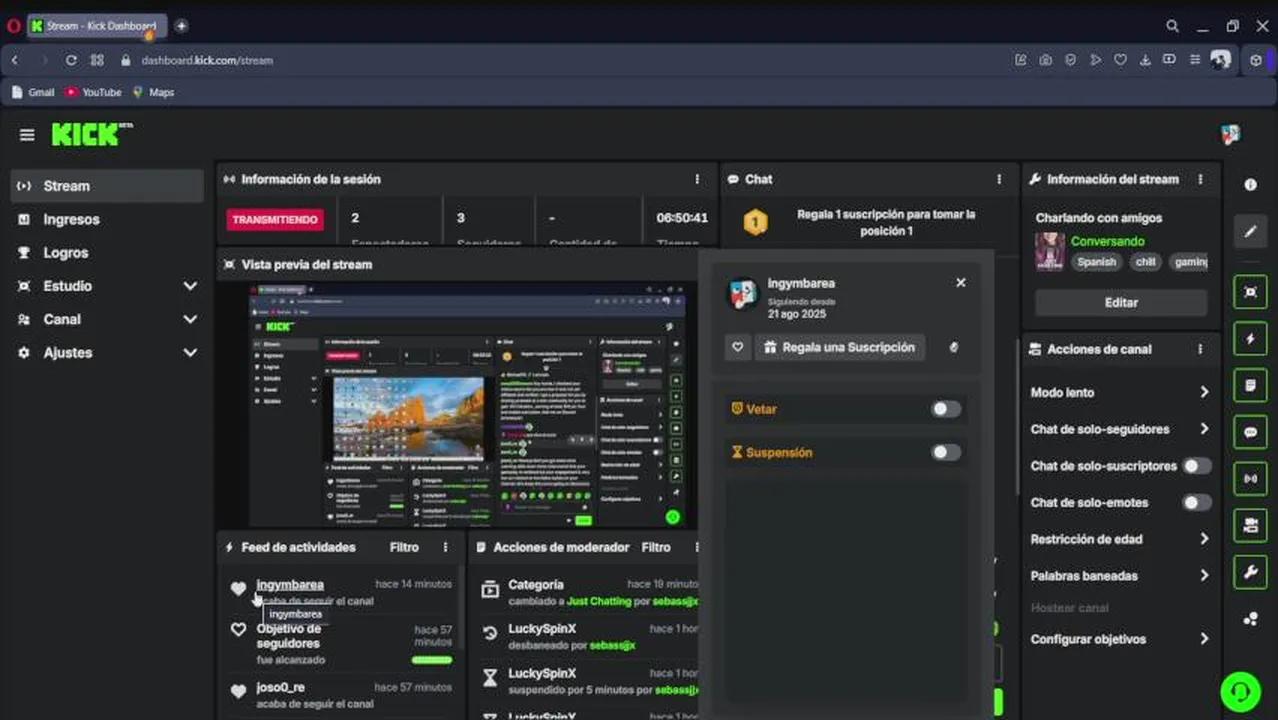Click the stream preview thumbnail
Screen dimensions: 1278x720
click(466, 404)
